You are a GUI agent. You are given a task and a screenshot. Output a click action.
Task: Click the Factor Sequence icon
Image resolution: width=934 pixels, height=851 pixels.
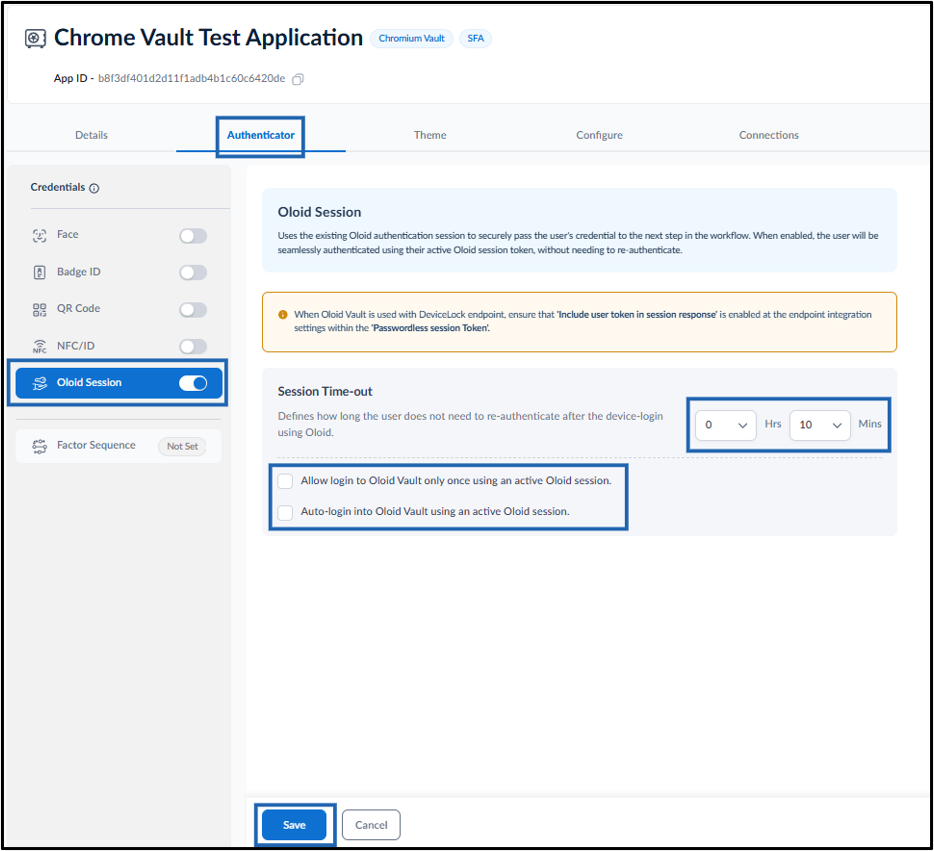click(39, 446)
